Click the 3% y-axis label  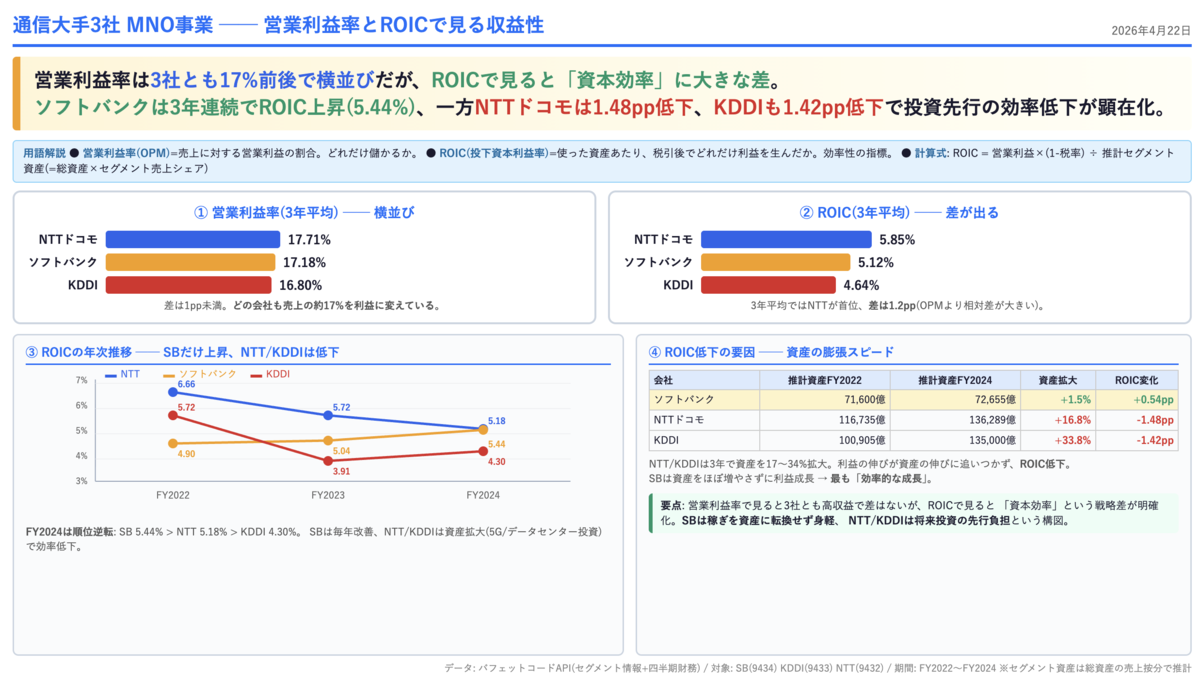tap(81, 481)
